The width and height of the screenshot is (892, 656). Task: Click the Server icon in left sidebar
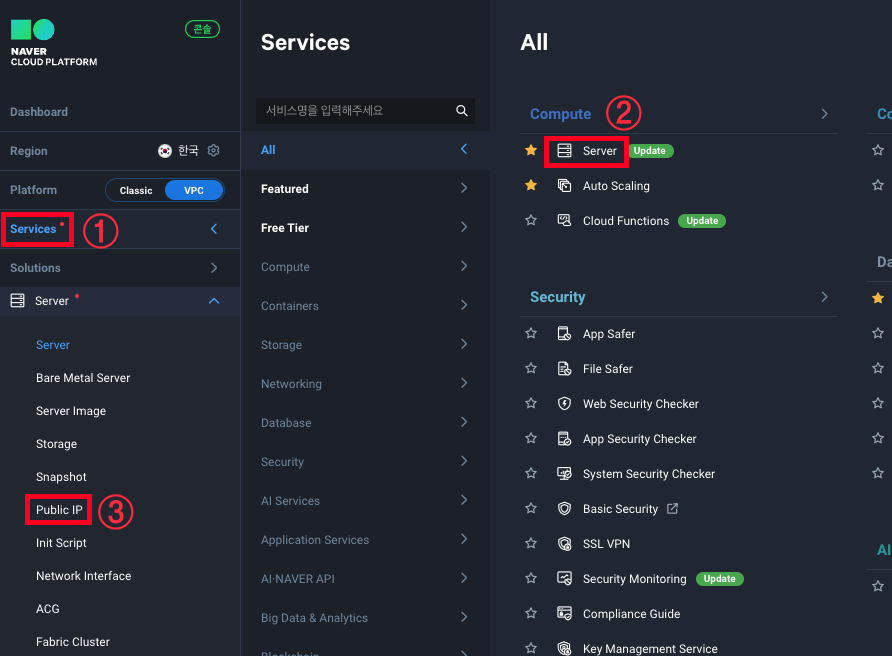point(18,300)
